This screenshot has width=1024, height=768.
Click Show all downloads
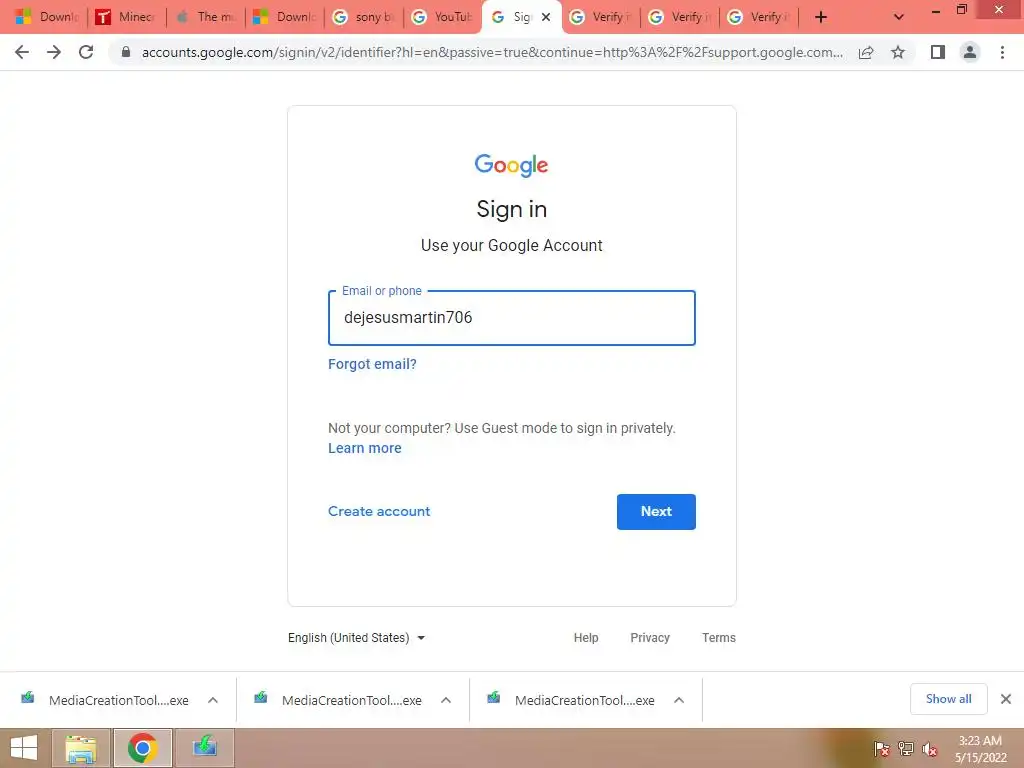[948, 699]
